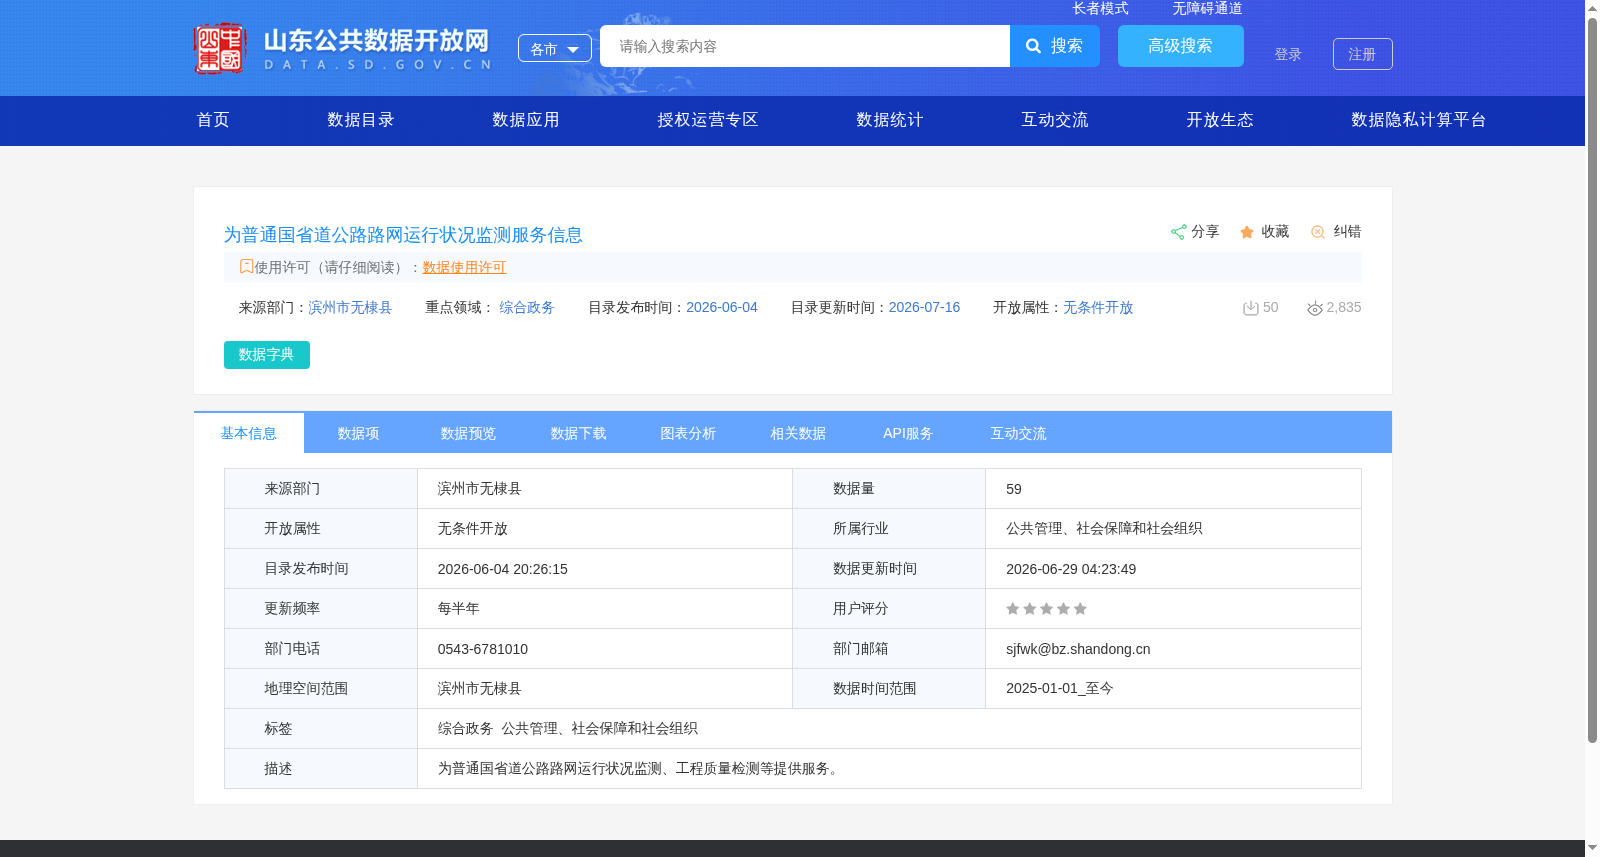Open 数据统计 navigation item
This screenshot has width=1600, height=857.
point(890,120)
